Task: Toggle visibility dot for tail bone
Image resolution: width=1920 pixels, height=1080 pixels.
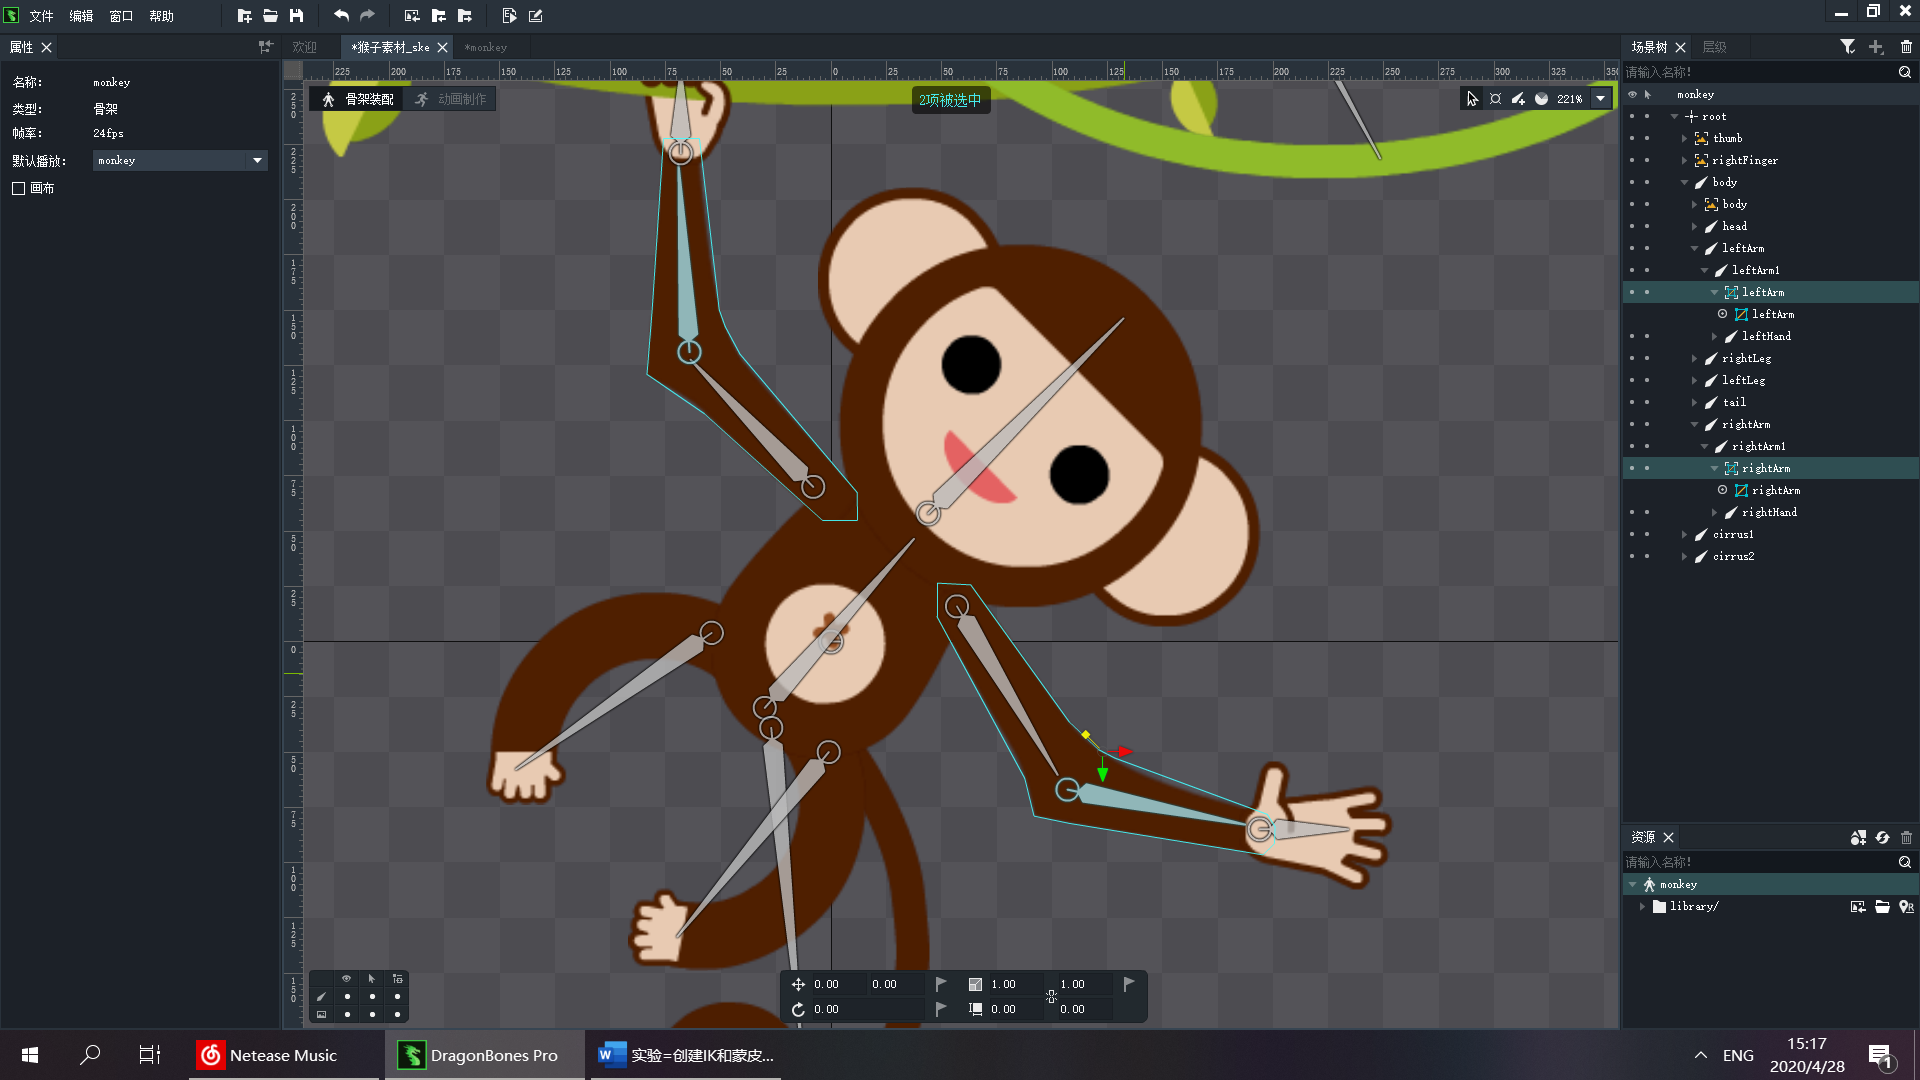Action: [1632, 402]
